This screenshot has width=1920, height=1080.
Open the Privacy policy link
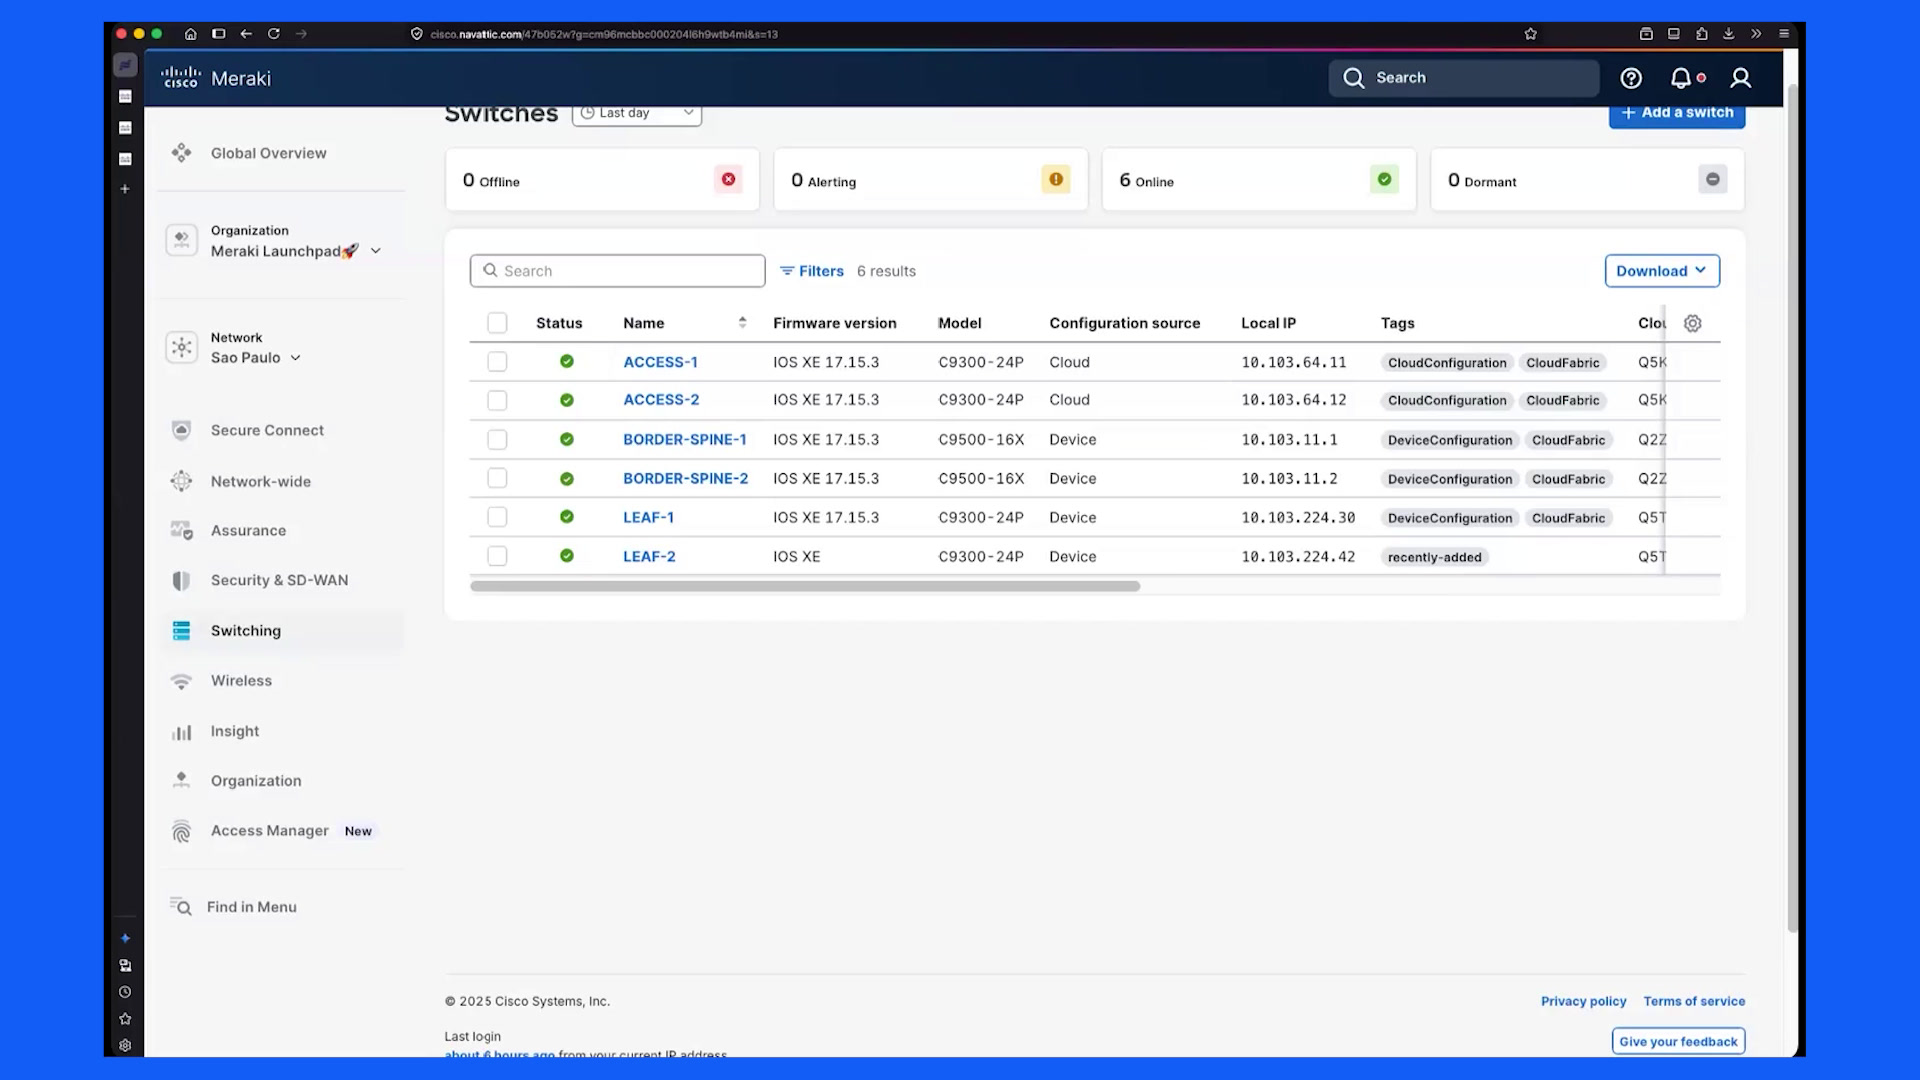coord(1583,1001)
